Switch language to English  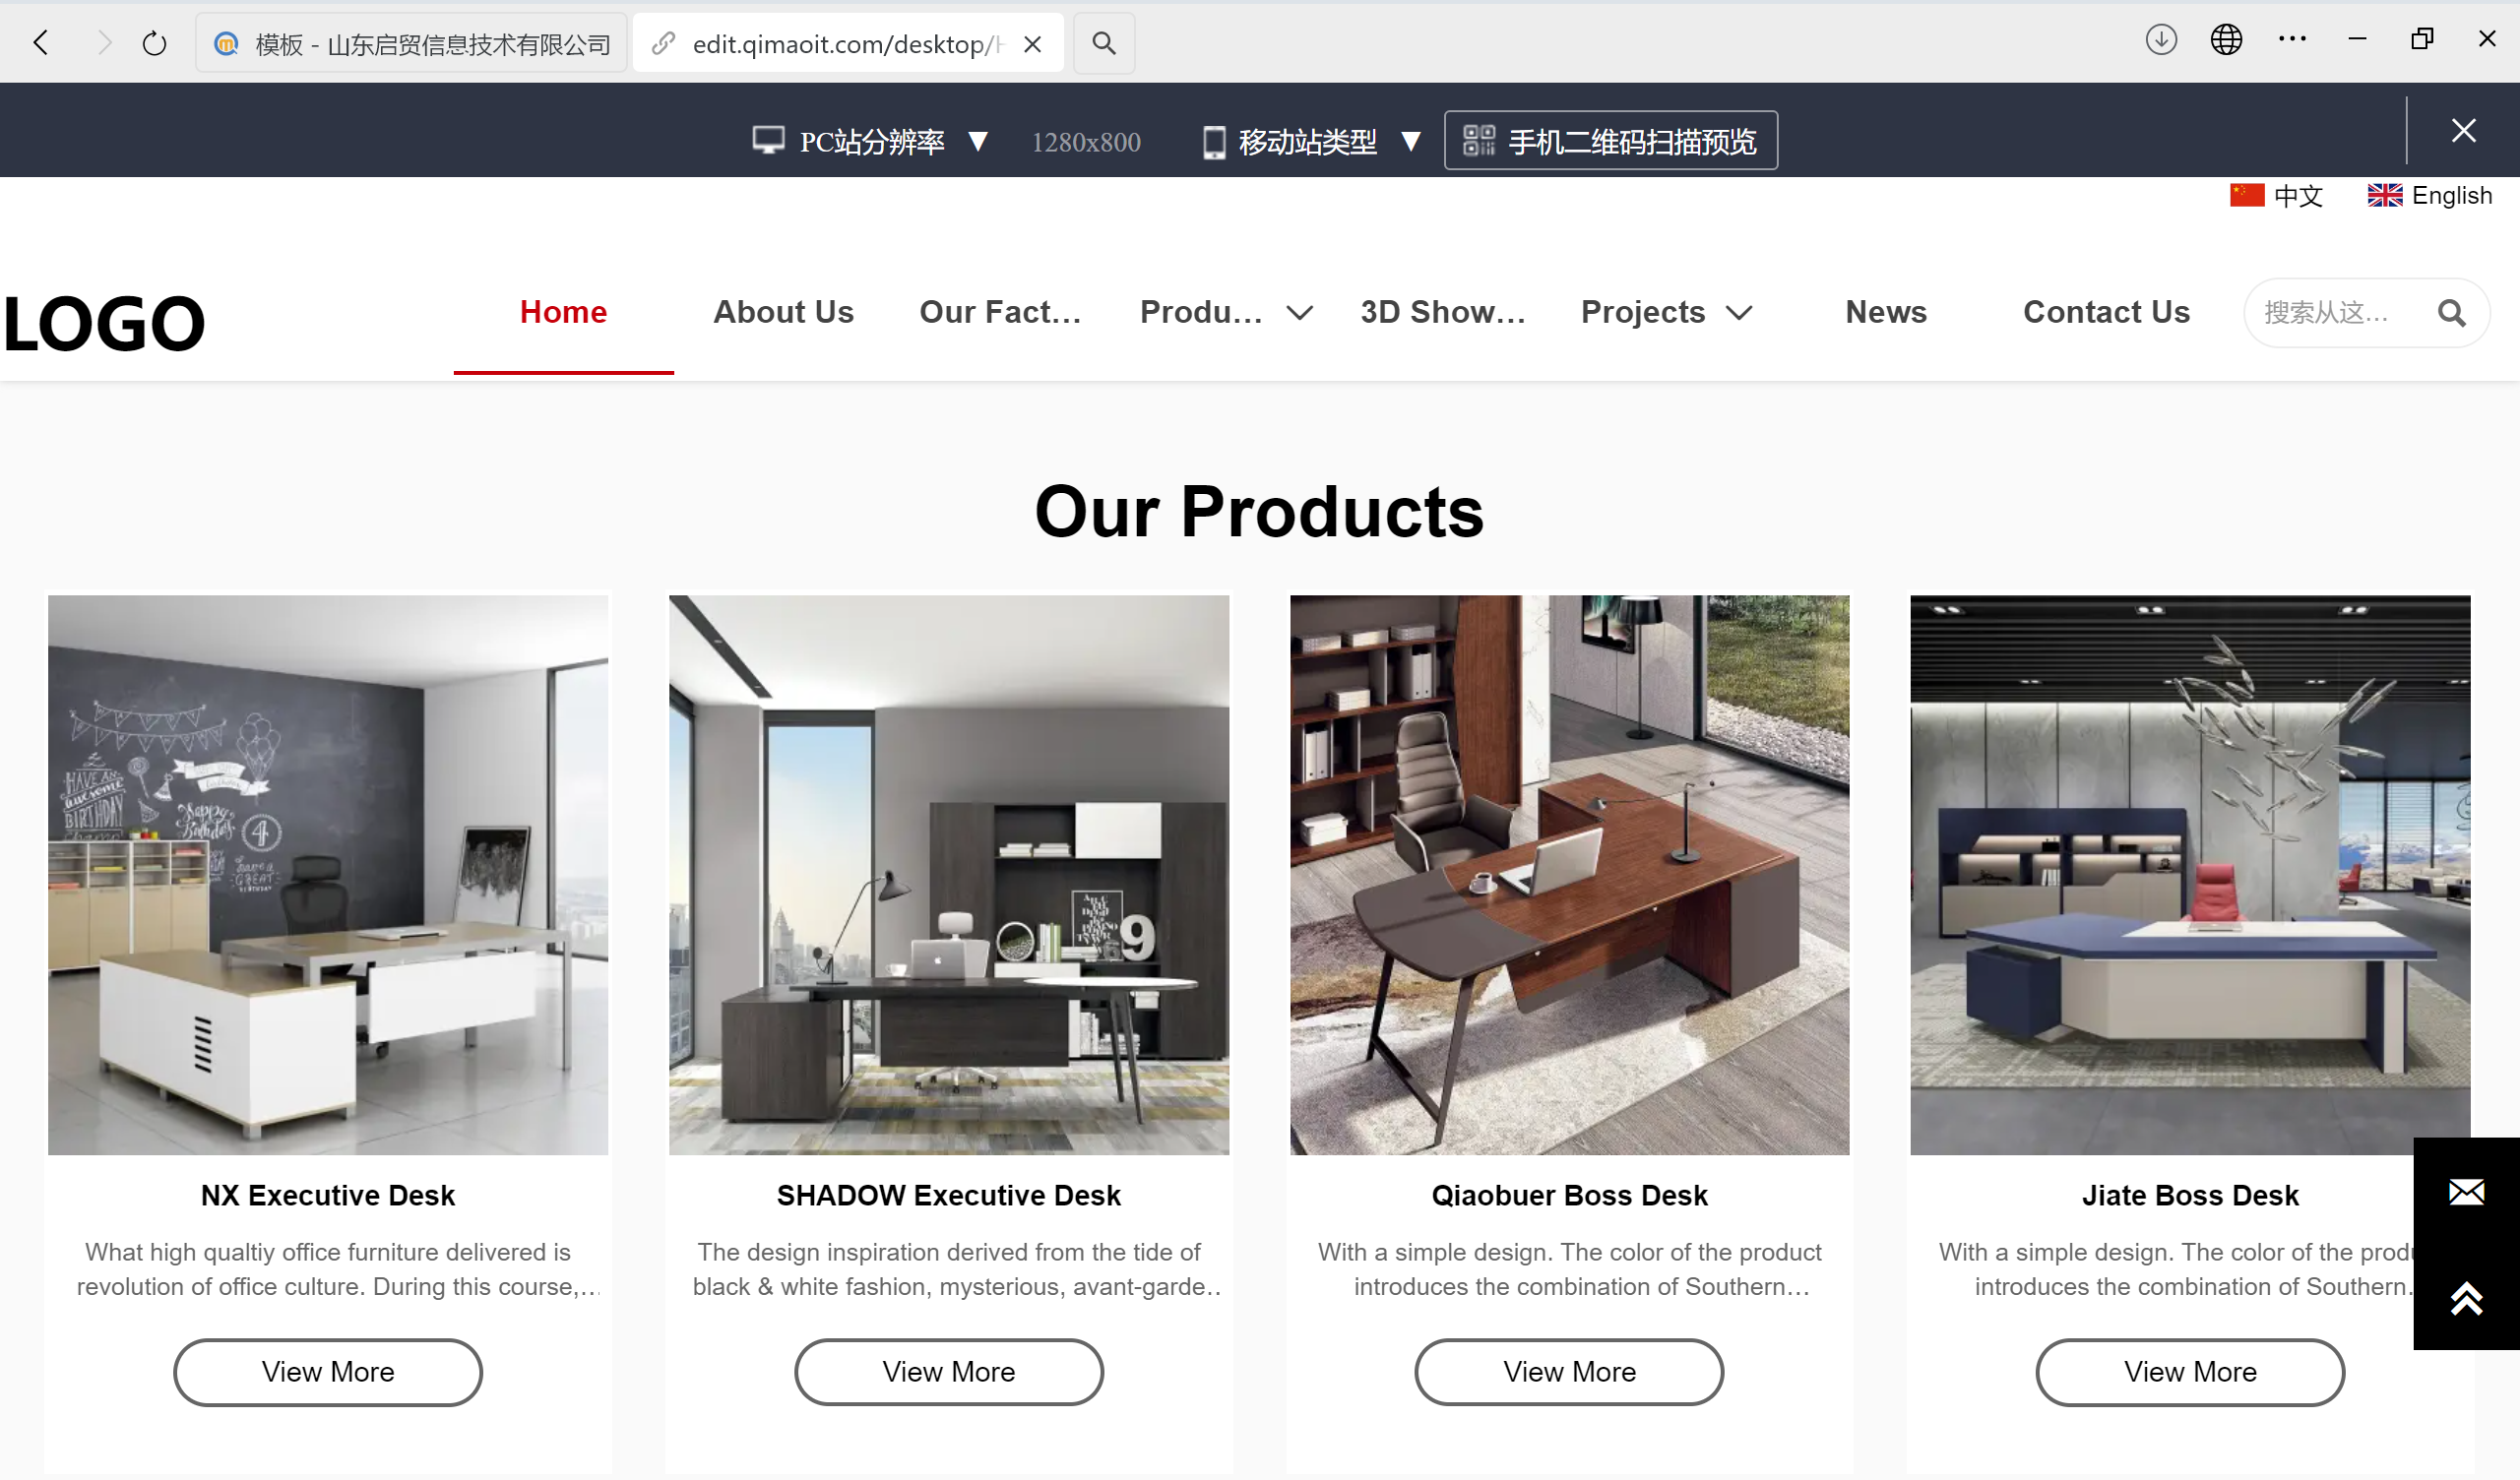coord(2429,195)
